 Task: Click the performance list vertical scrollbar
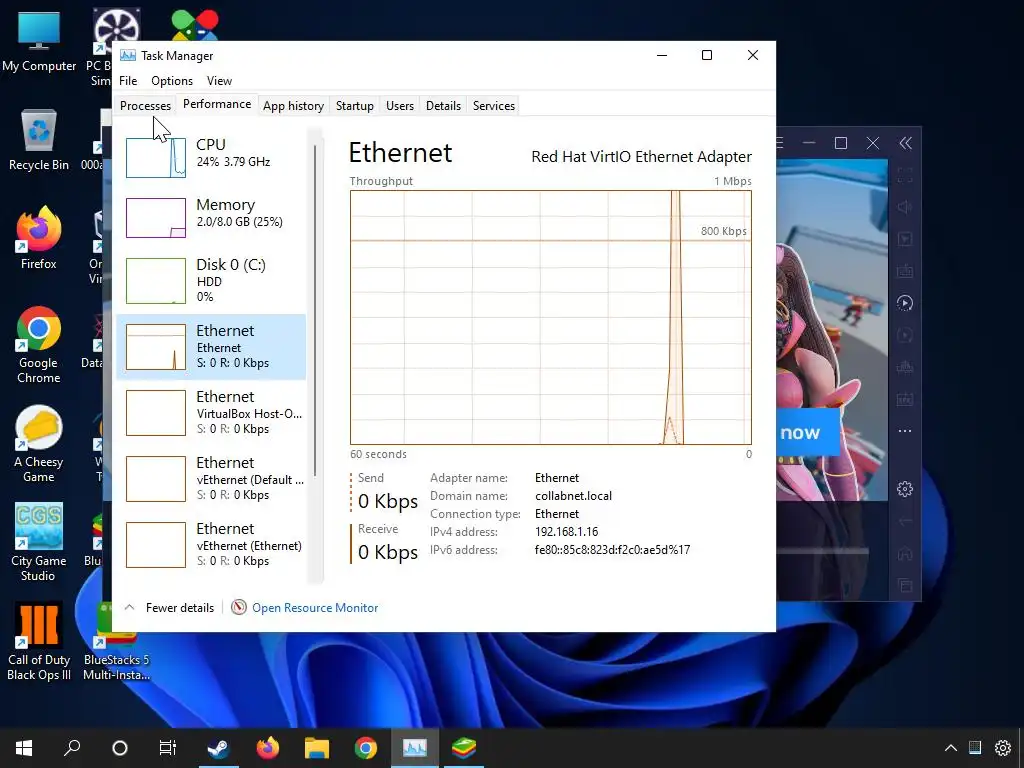click(315, 310)
